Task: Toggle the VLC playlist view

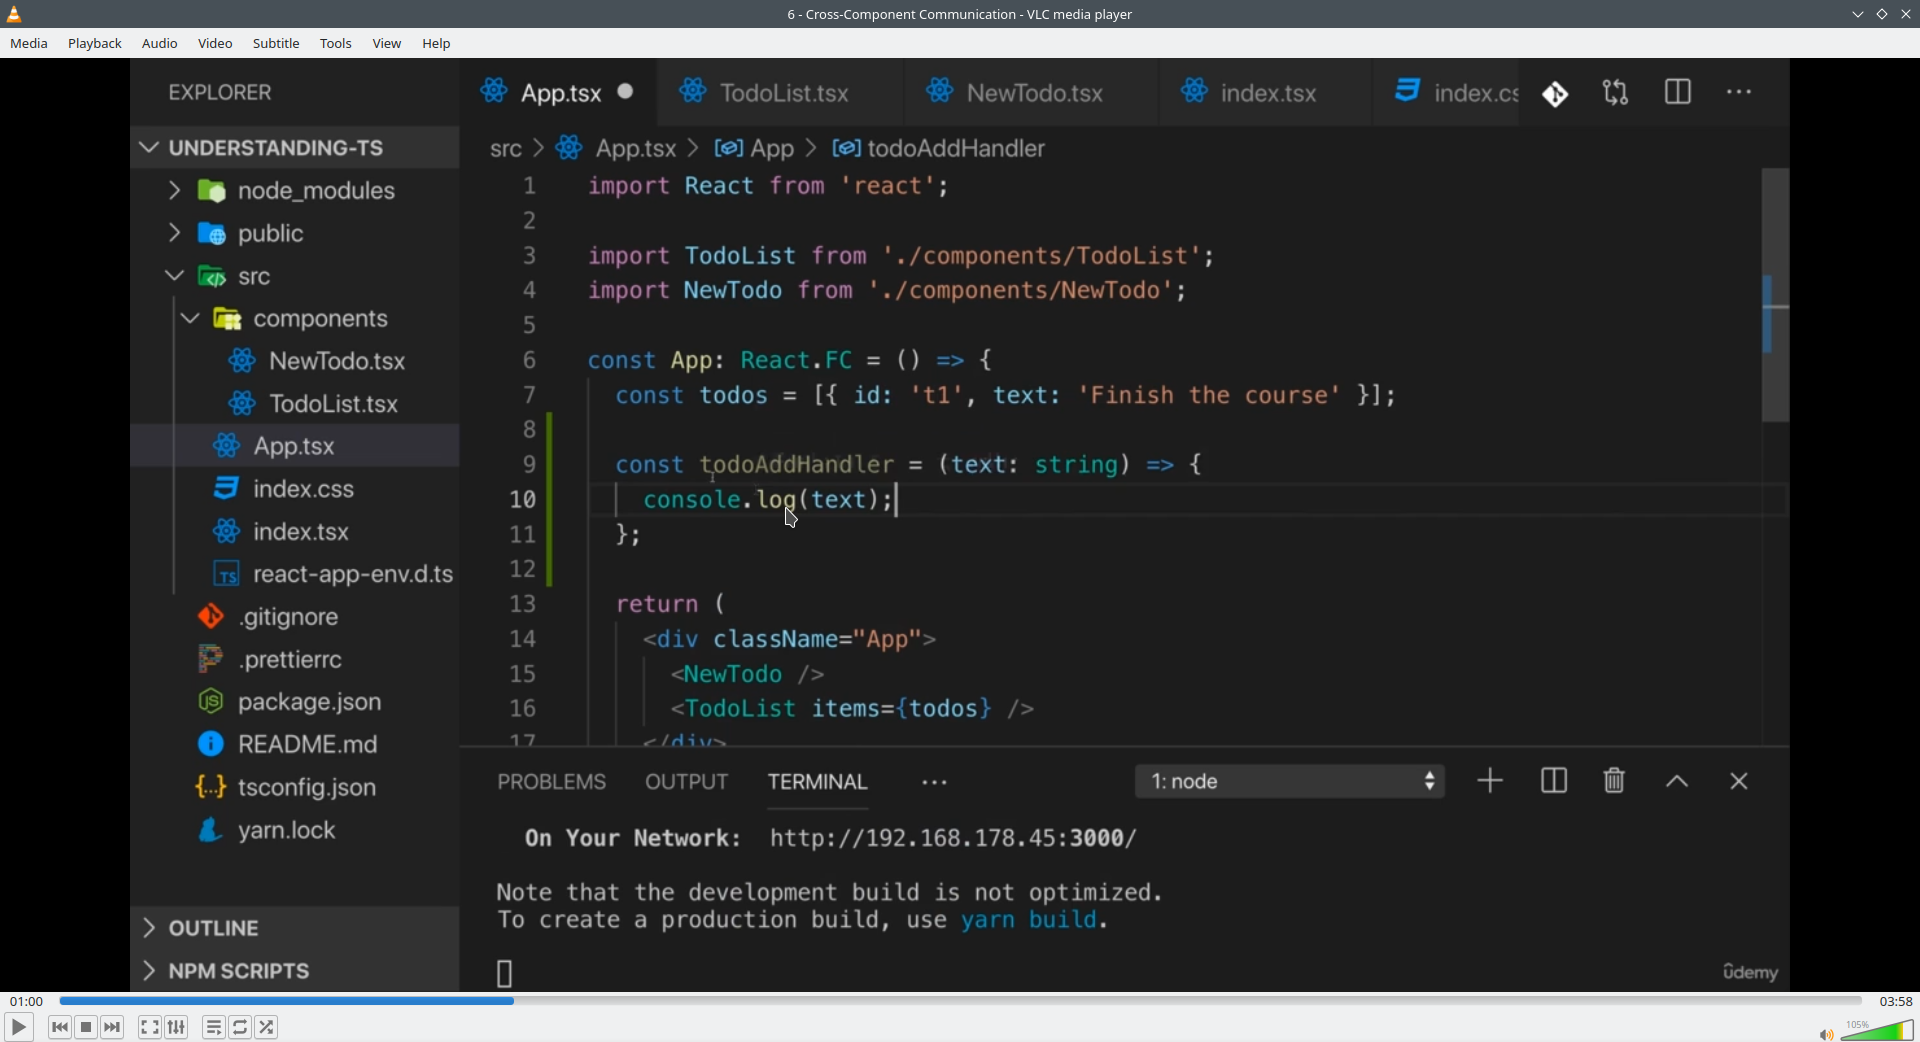Action: click(x=214, y=1027)
